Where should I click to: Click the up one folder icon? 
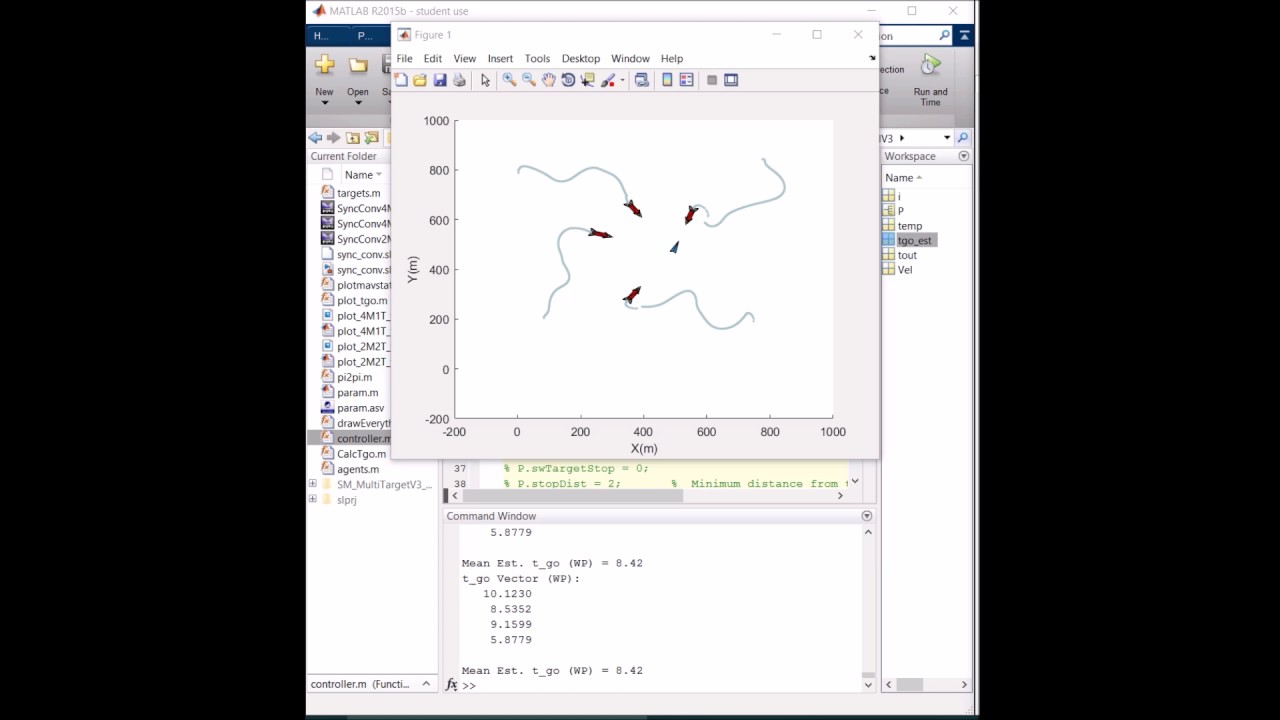353,138
